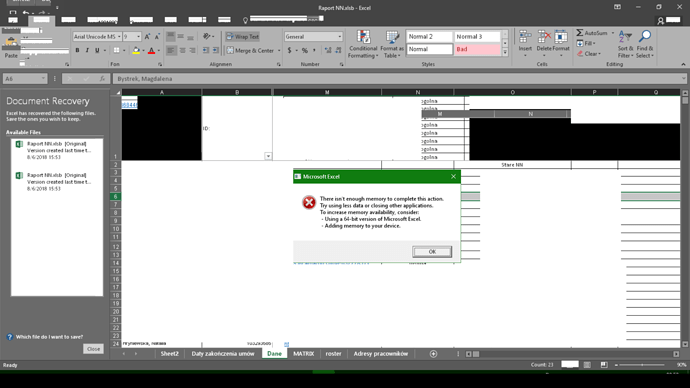
Task: Click OK in the memory error dialog
Action: coord(432,252)
